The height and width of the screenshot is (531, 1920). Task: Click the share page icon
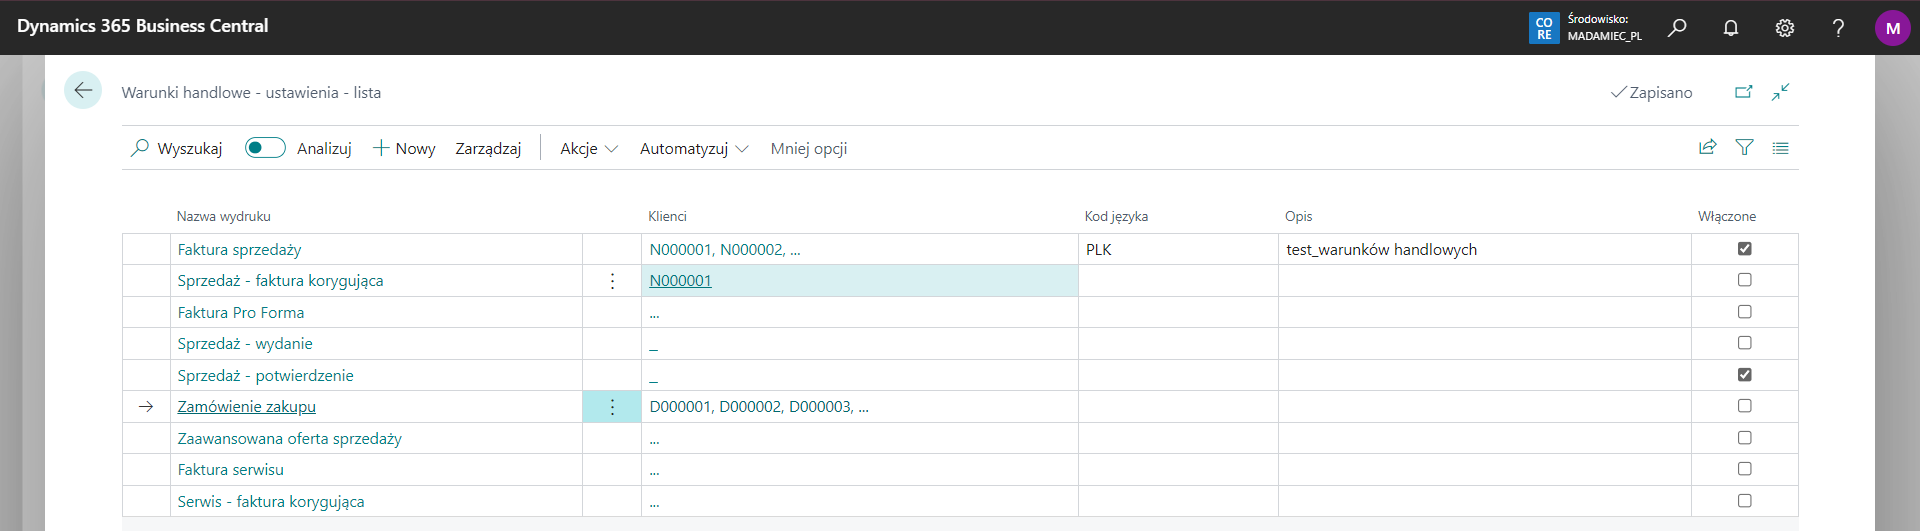pyautogui.click(x=1708, y=148)
